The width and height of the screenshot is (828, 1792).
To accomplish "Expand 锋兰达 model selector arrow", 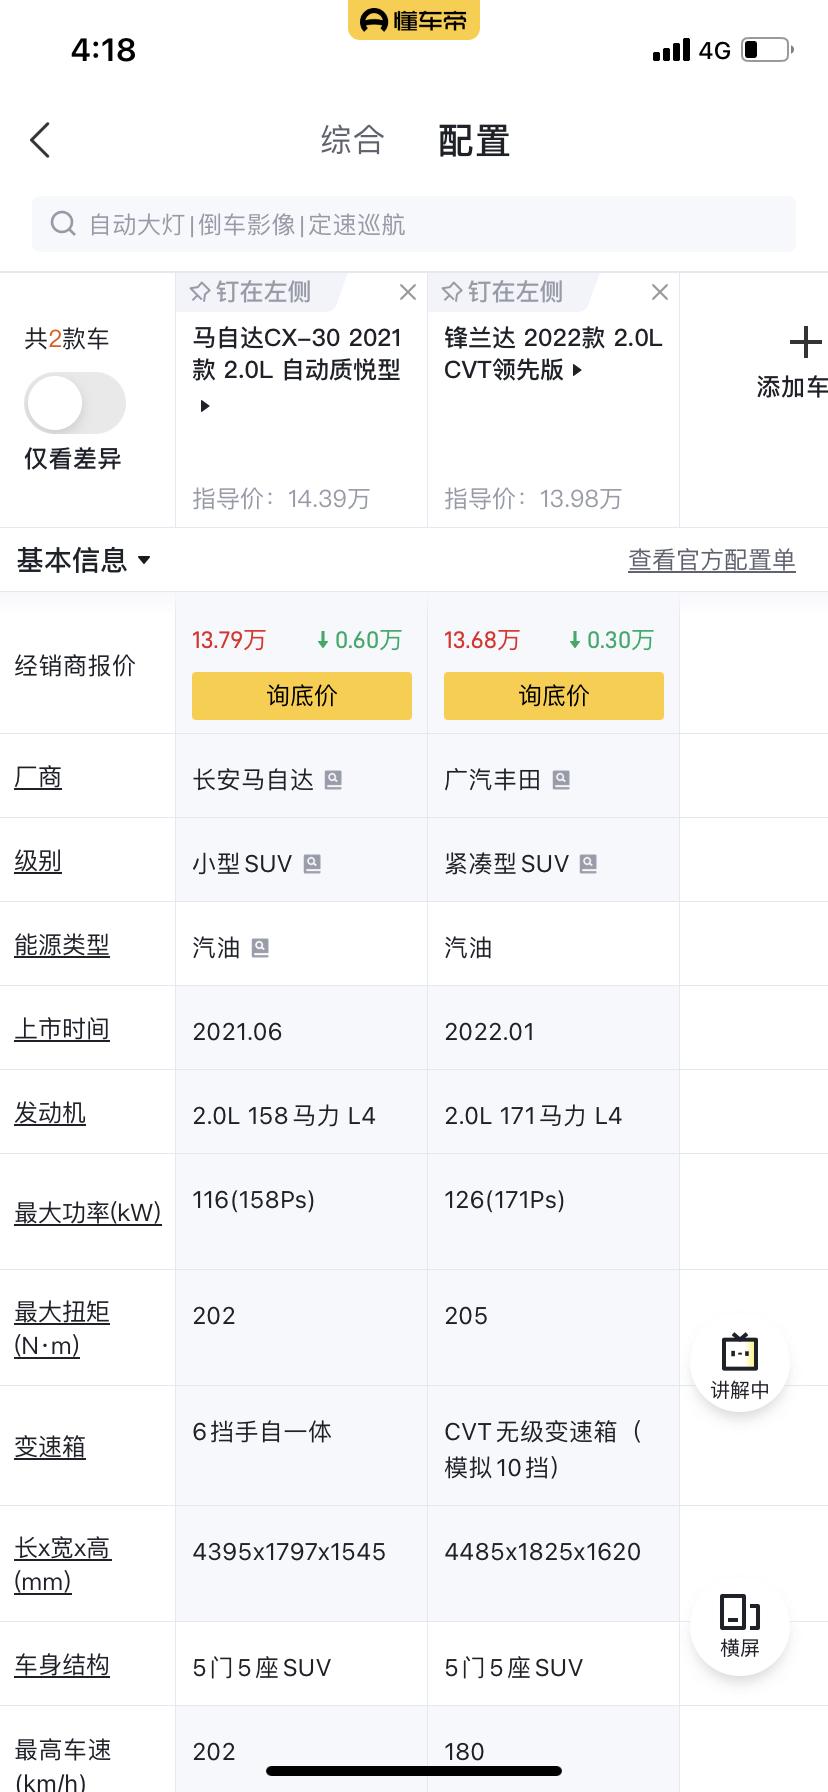I will pyautogui.click(x=577, y=370).
